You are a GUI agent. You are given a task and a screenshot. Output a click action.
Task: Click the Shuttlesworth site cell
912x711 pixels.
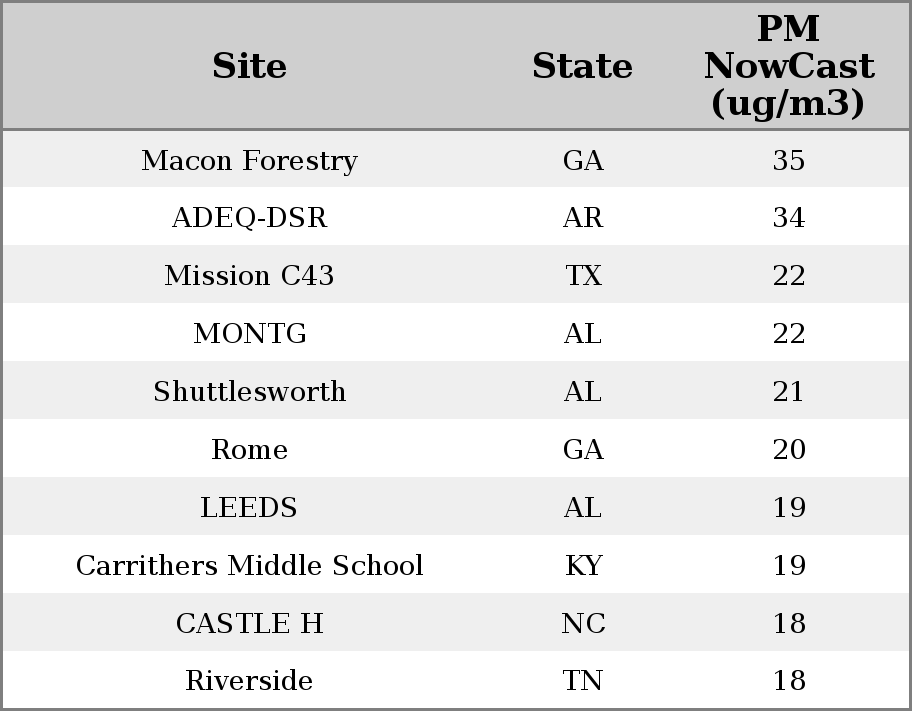coord(249,391)
